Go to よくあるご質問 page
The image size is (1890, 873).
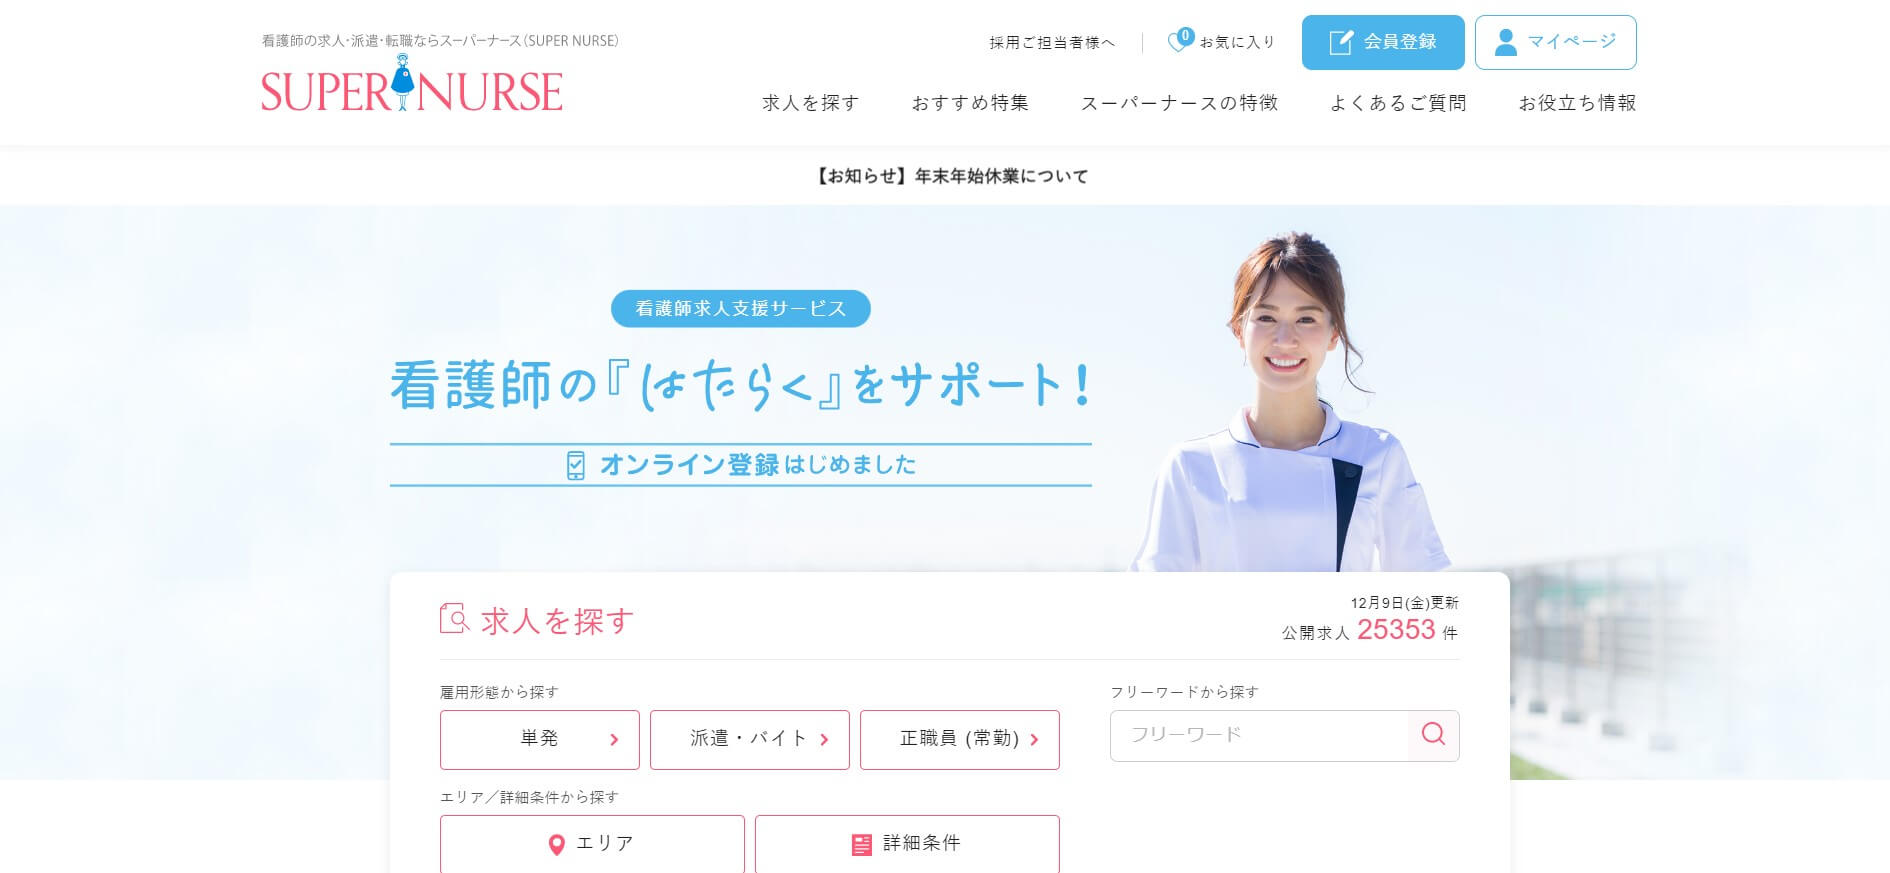point(1398,103)
